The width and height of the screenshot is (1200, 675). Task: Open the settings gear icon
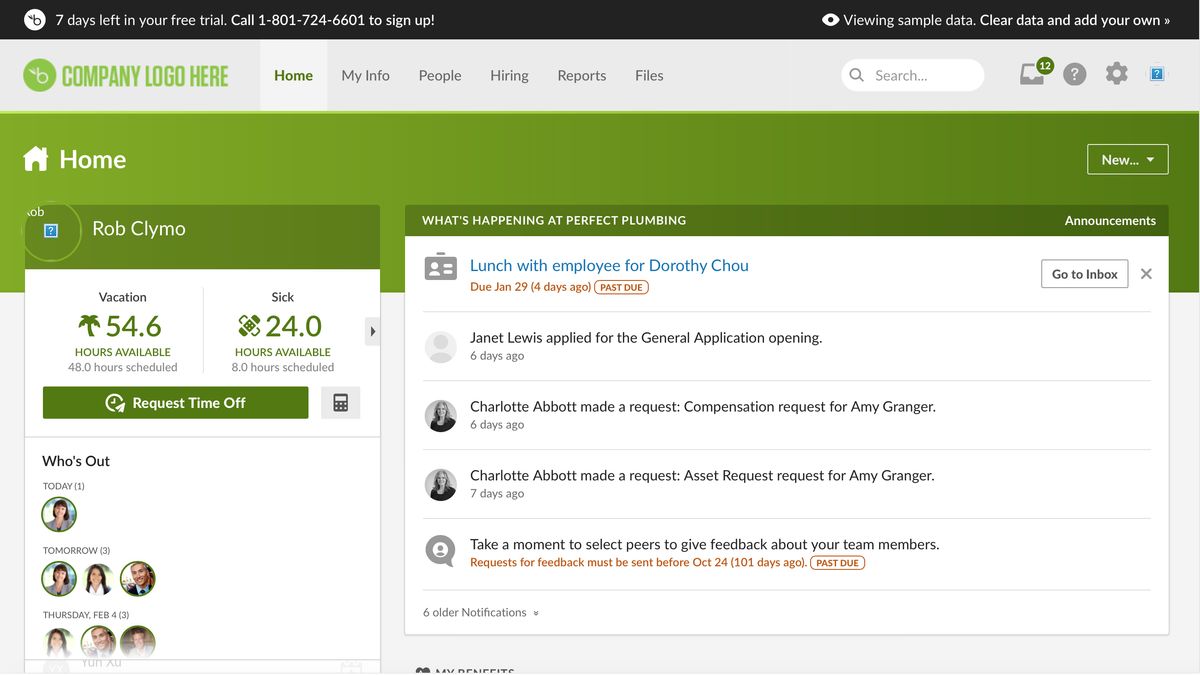(x=1116, y=73)
